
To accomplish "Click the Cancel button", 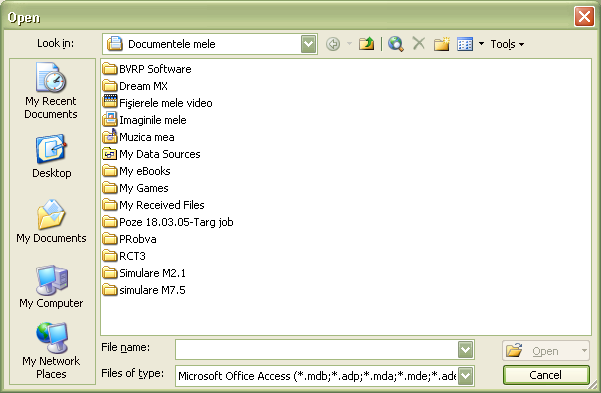I will [546, 375].
